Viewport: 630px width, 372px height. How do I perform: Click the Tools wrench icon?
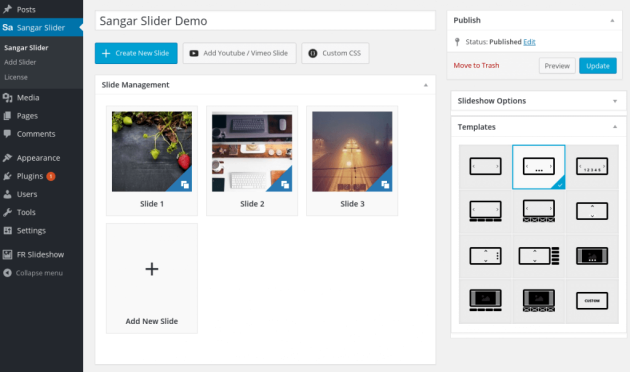pos(7,212)
